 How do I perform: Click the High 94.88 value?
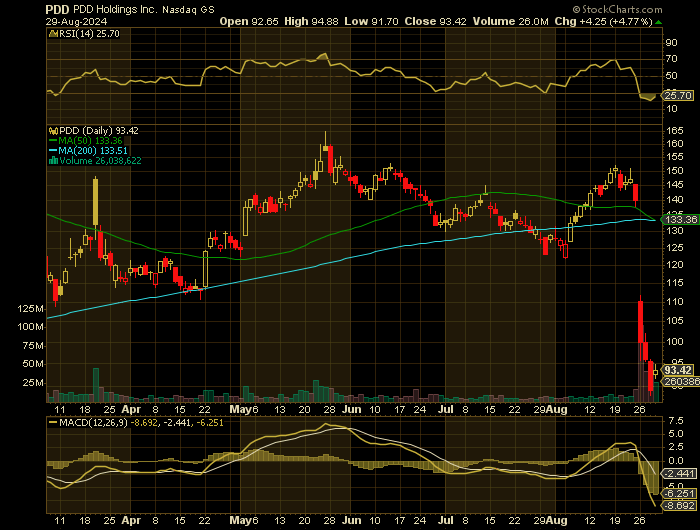tap(311, 21)
